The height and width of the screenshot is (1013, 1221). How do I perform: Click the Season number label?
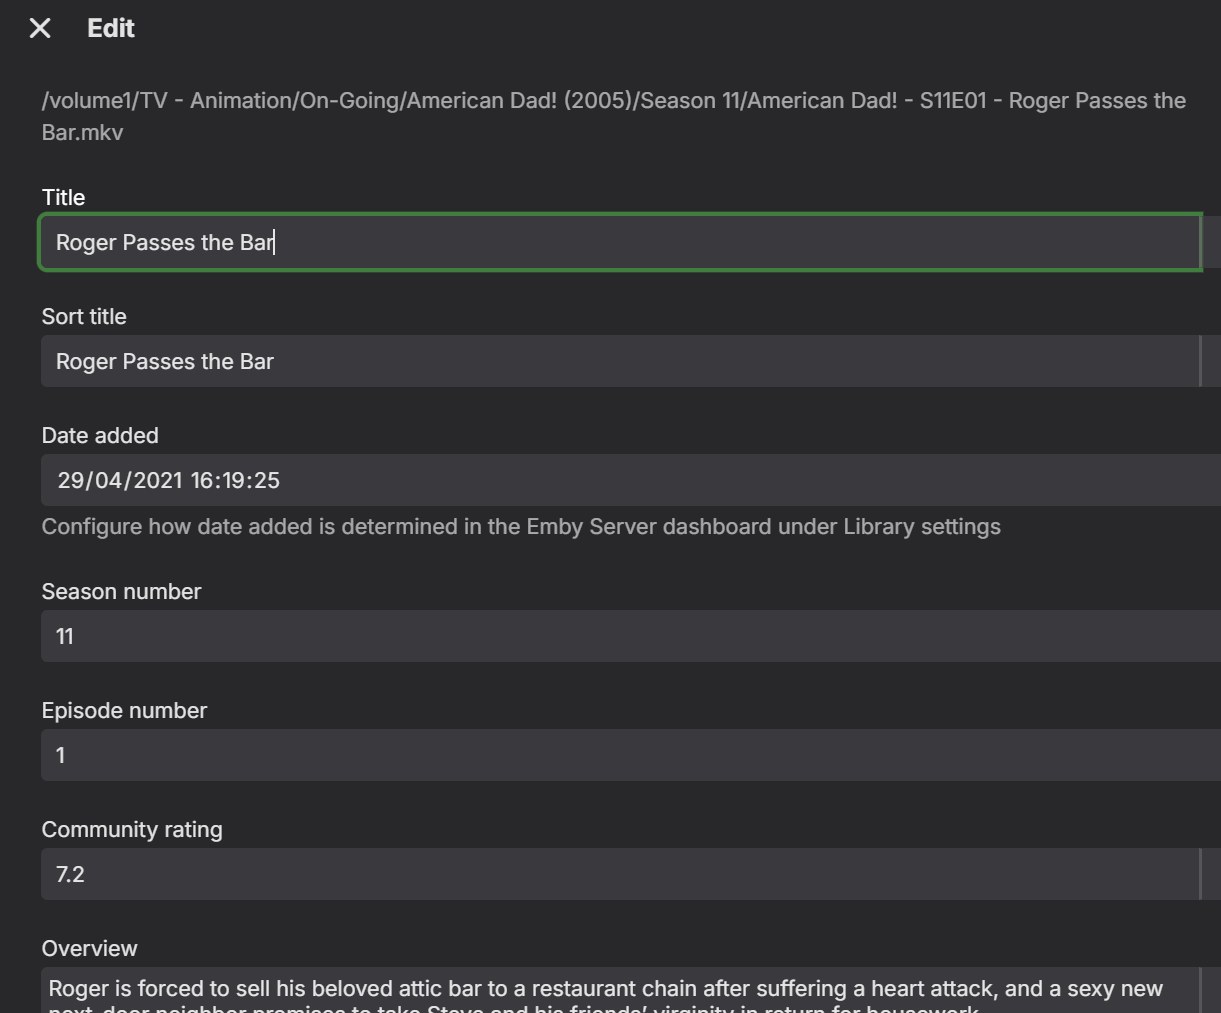tap(121, 591)
